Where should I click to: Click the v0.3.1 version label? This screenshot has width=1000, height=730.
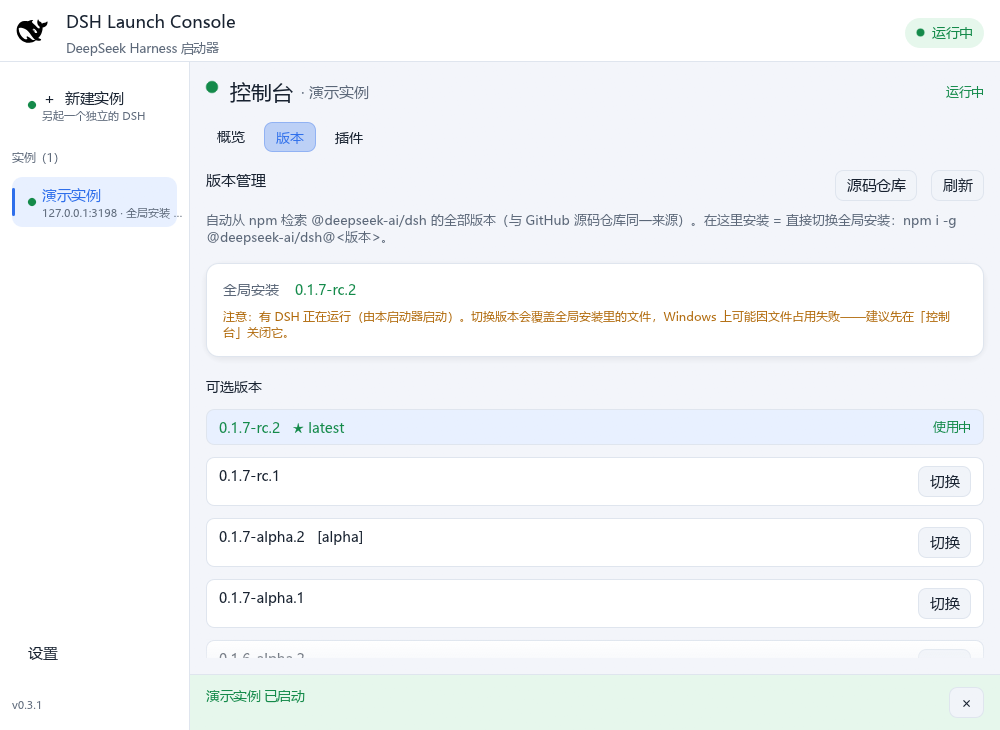[x=27, y=705]
